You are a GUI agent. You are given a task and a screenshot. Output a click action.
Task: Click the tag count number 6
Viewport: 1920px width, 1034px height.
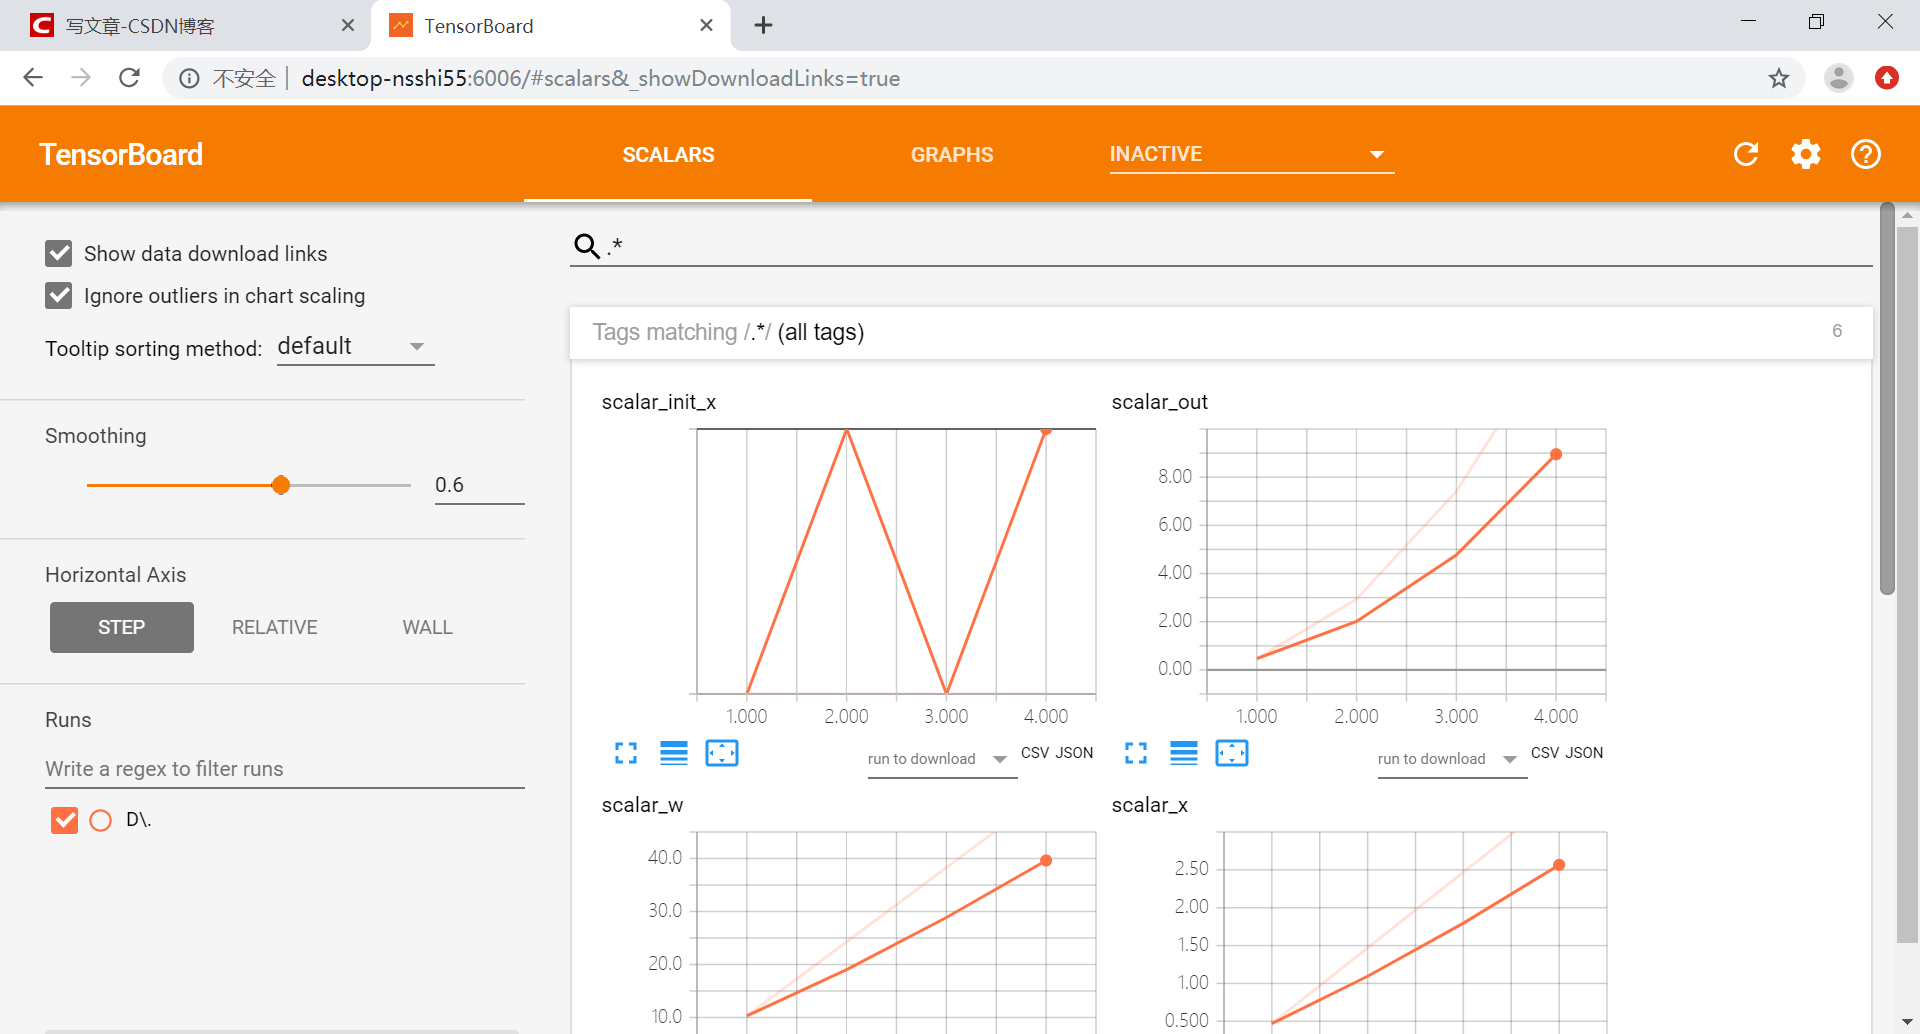click(1837, 331)
